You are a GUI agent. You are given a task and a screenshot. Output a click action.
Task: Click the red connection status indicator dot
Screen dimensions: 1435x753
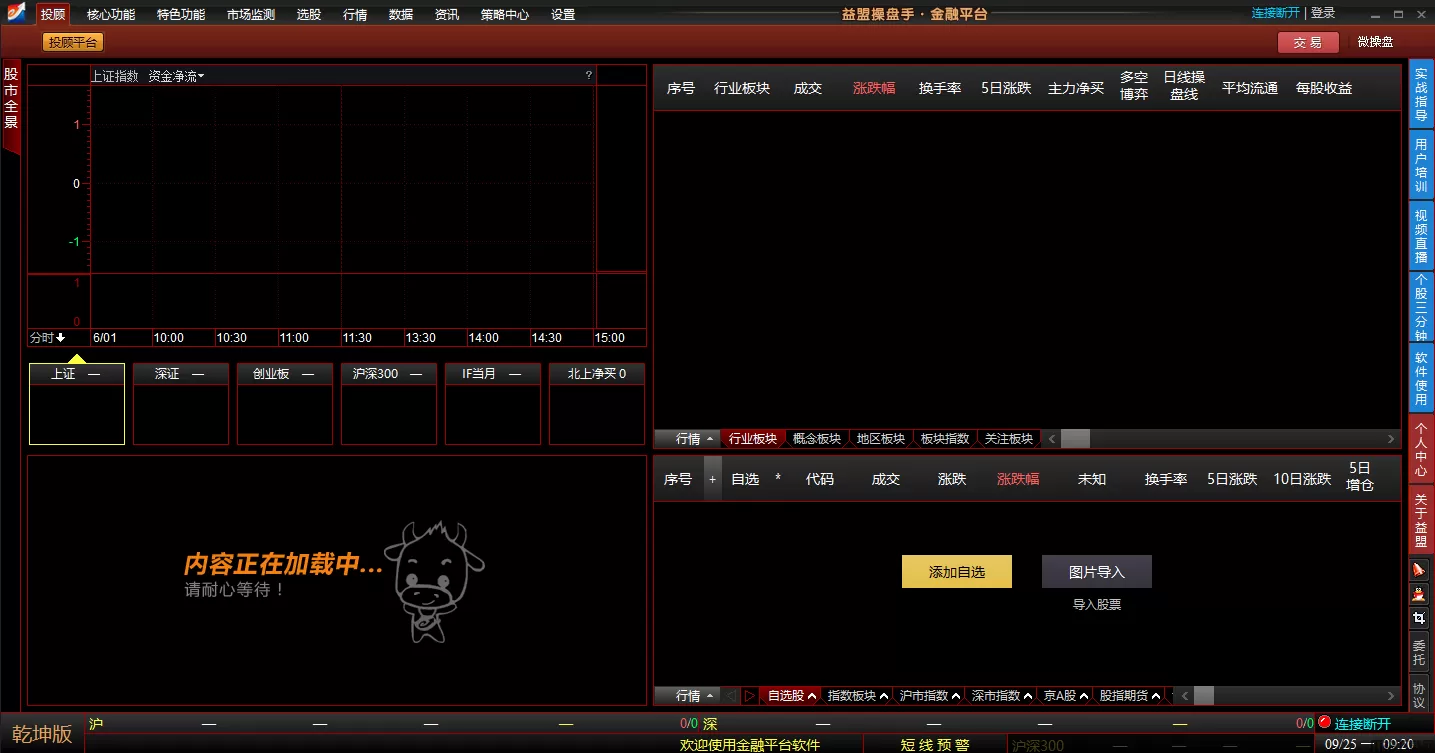click(x=1324, y=723)
